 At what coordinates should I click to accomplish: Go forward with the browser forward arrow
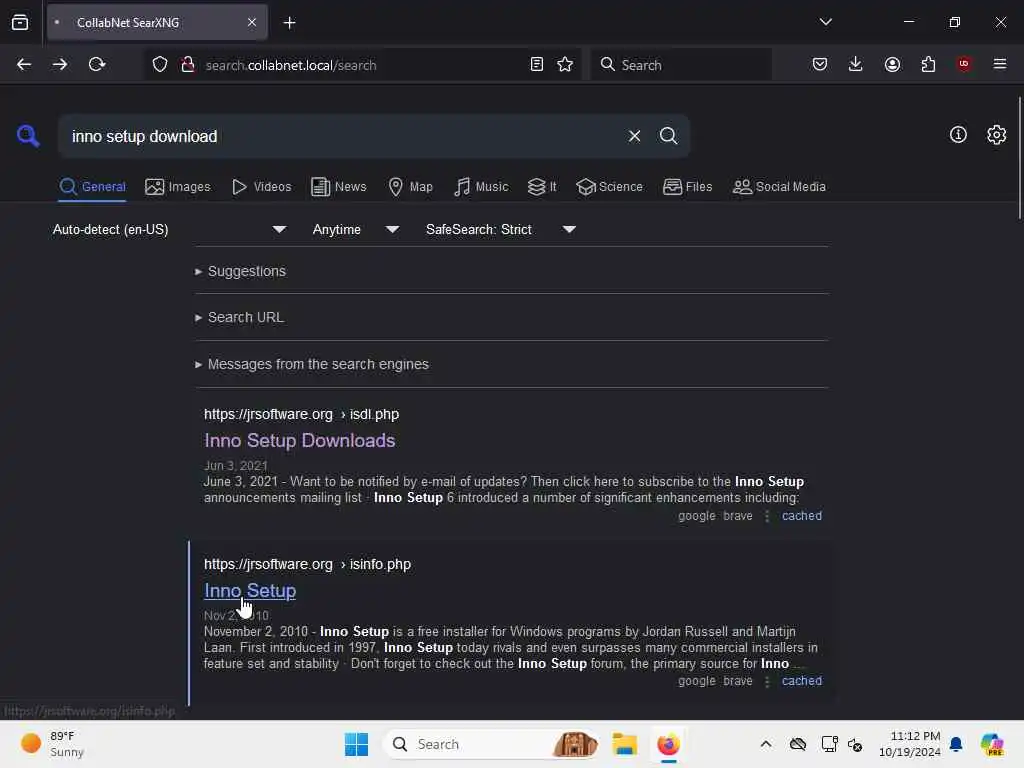pyautogui.click(x=59, y=64)
